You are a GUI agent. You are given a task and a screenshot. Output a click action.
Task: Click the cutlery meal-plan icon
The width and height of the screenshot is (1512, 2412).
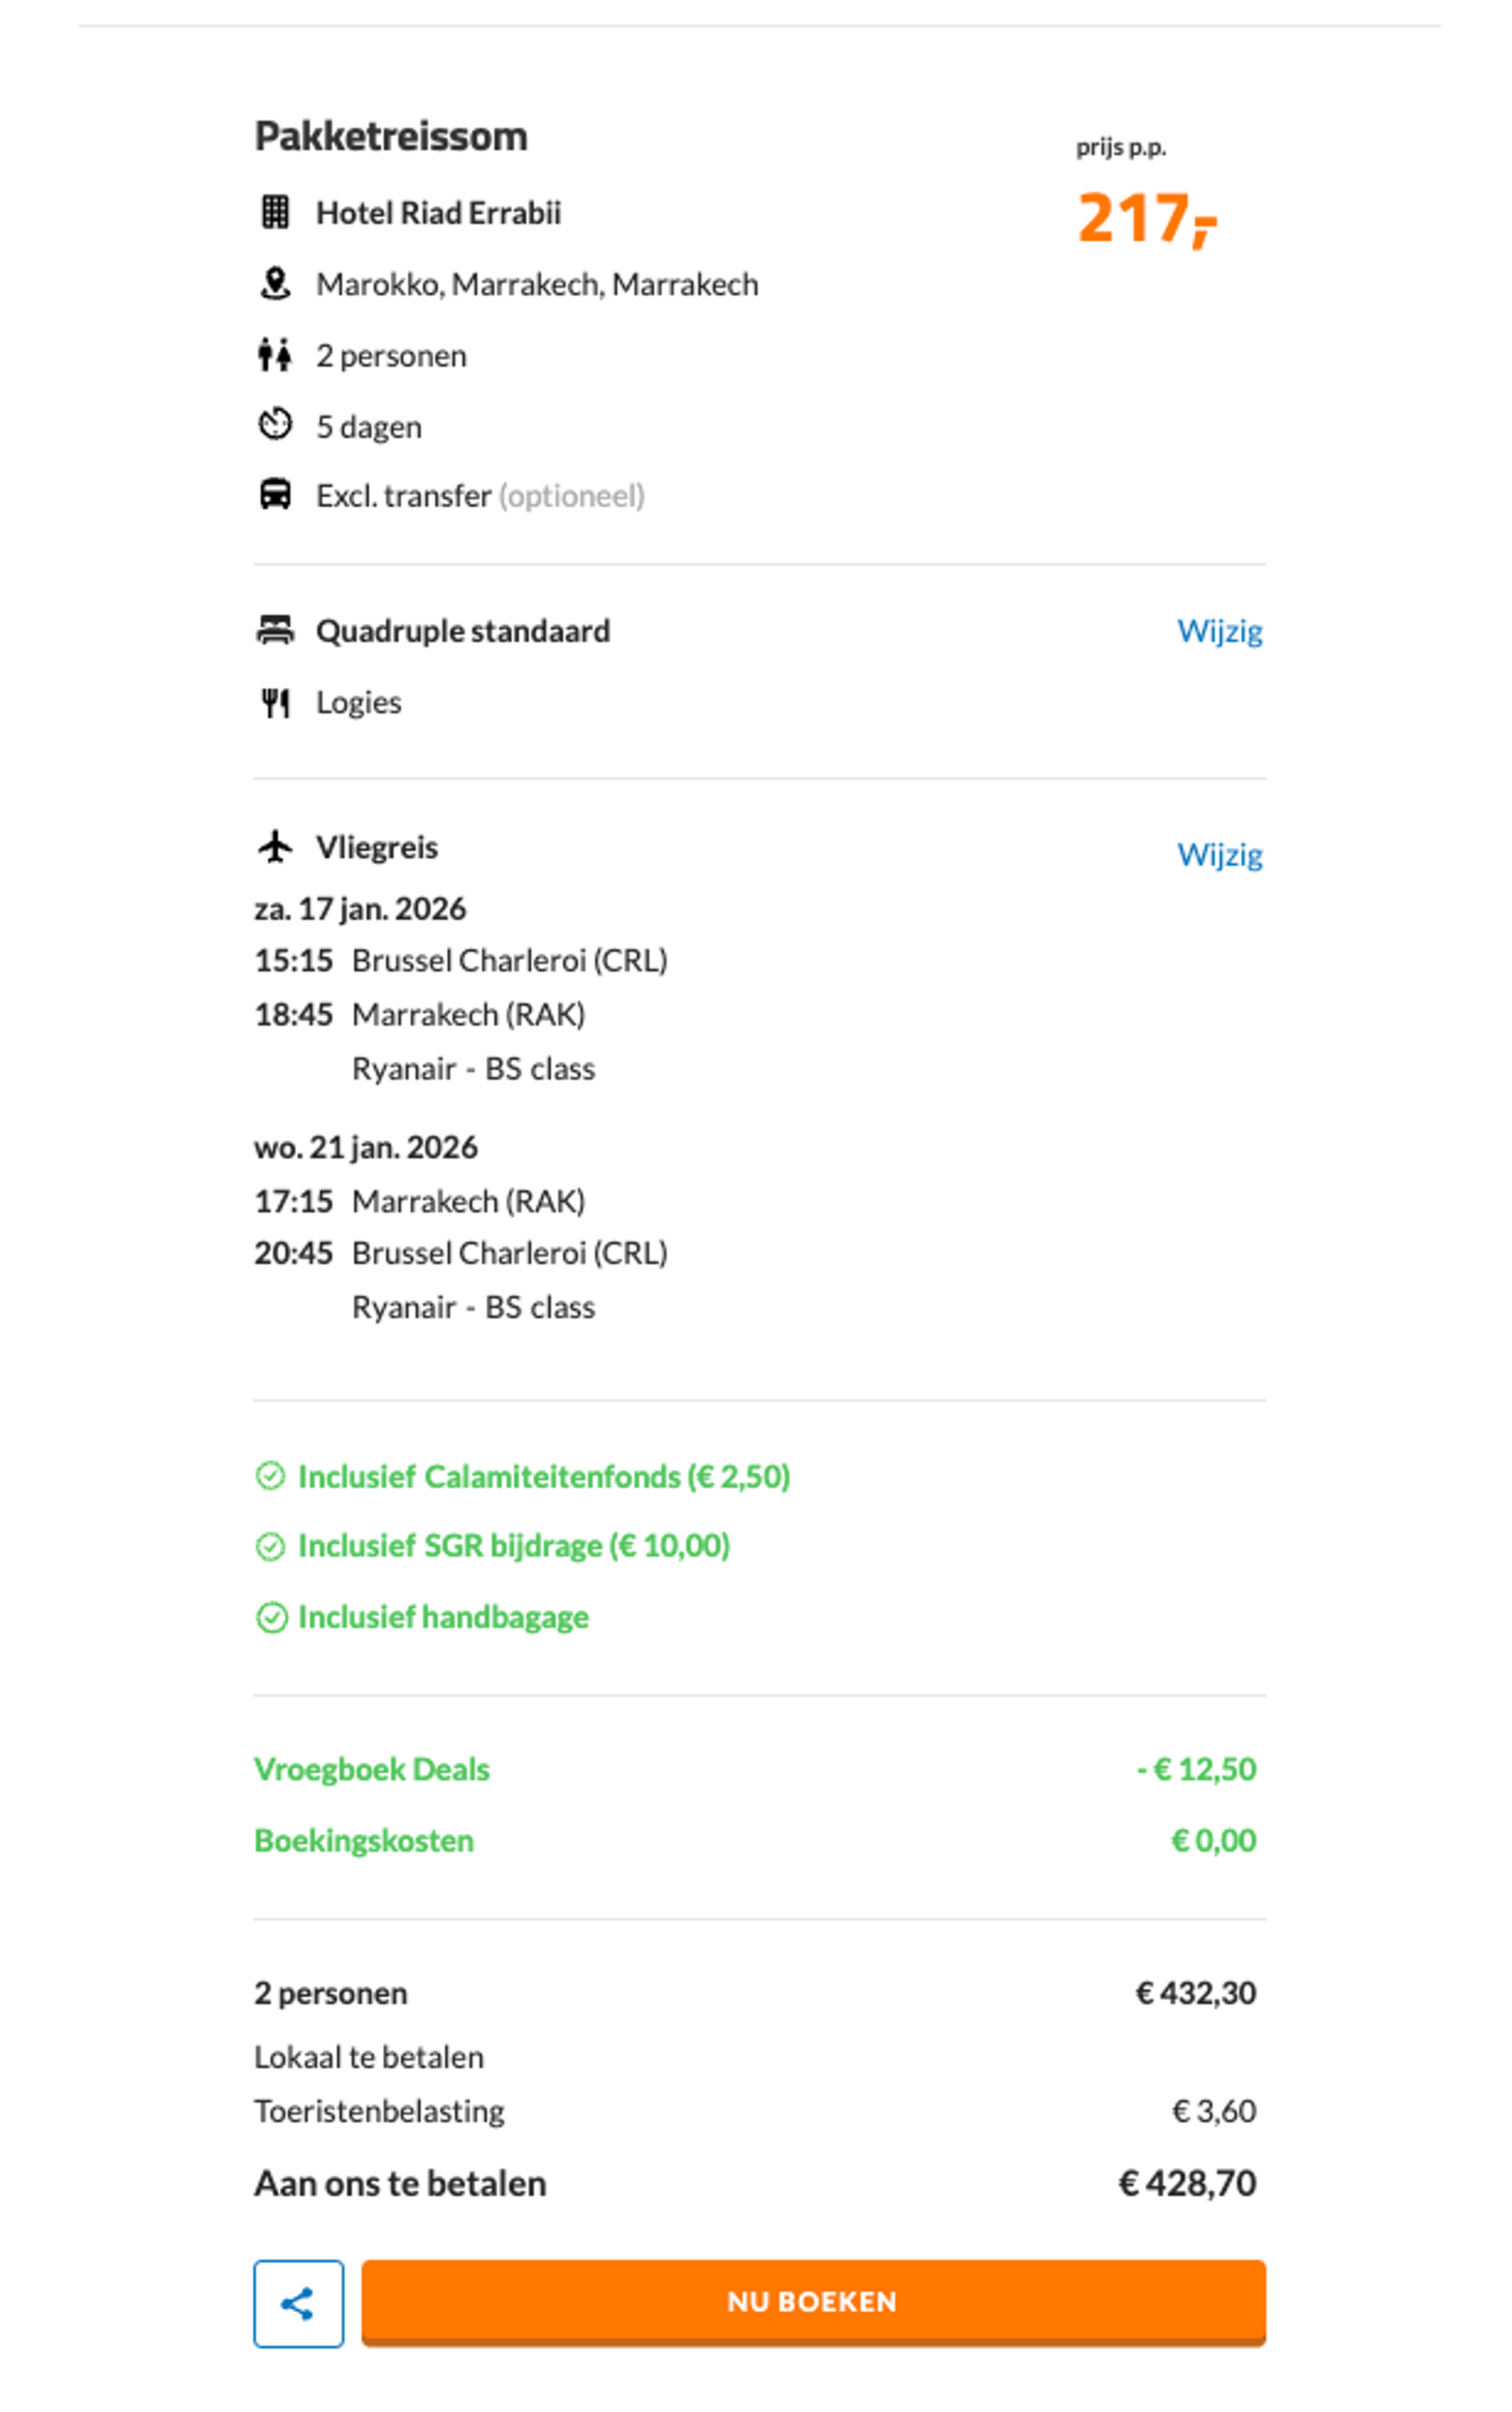(x=275, y=703)
